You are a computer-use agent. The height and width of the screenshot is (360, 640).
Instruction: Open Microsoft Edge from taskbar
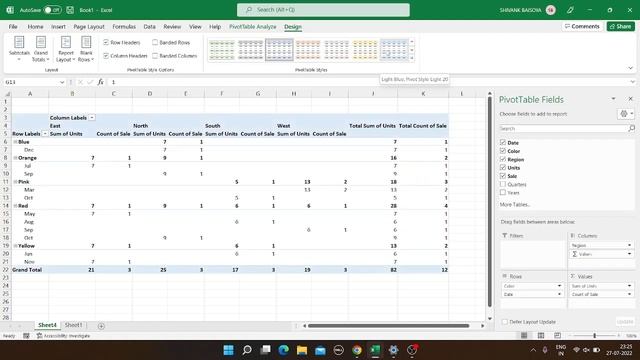click(284, 350)
